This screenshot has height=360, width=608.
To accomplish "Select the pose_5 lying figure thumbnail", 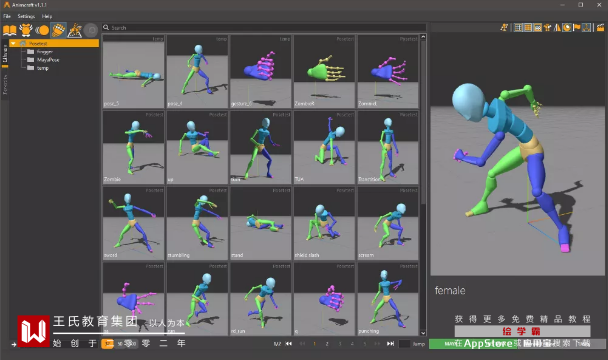I will point(133,72).
